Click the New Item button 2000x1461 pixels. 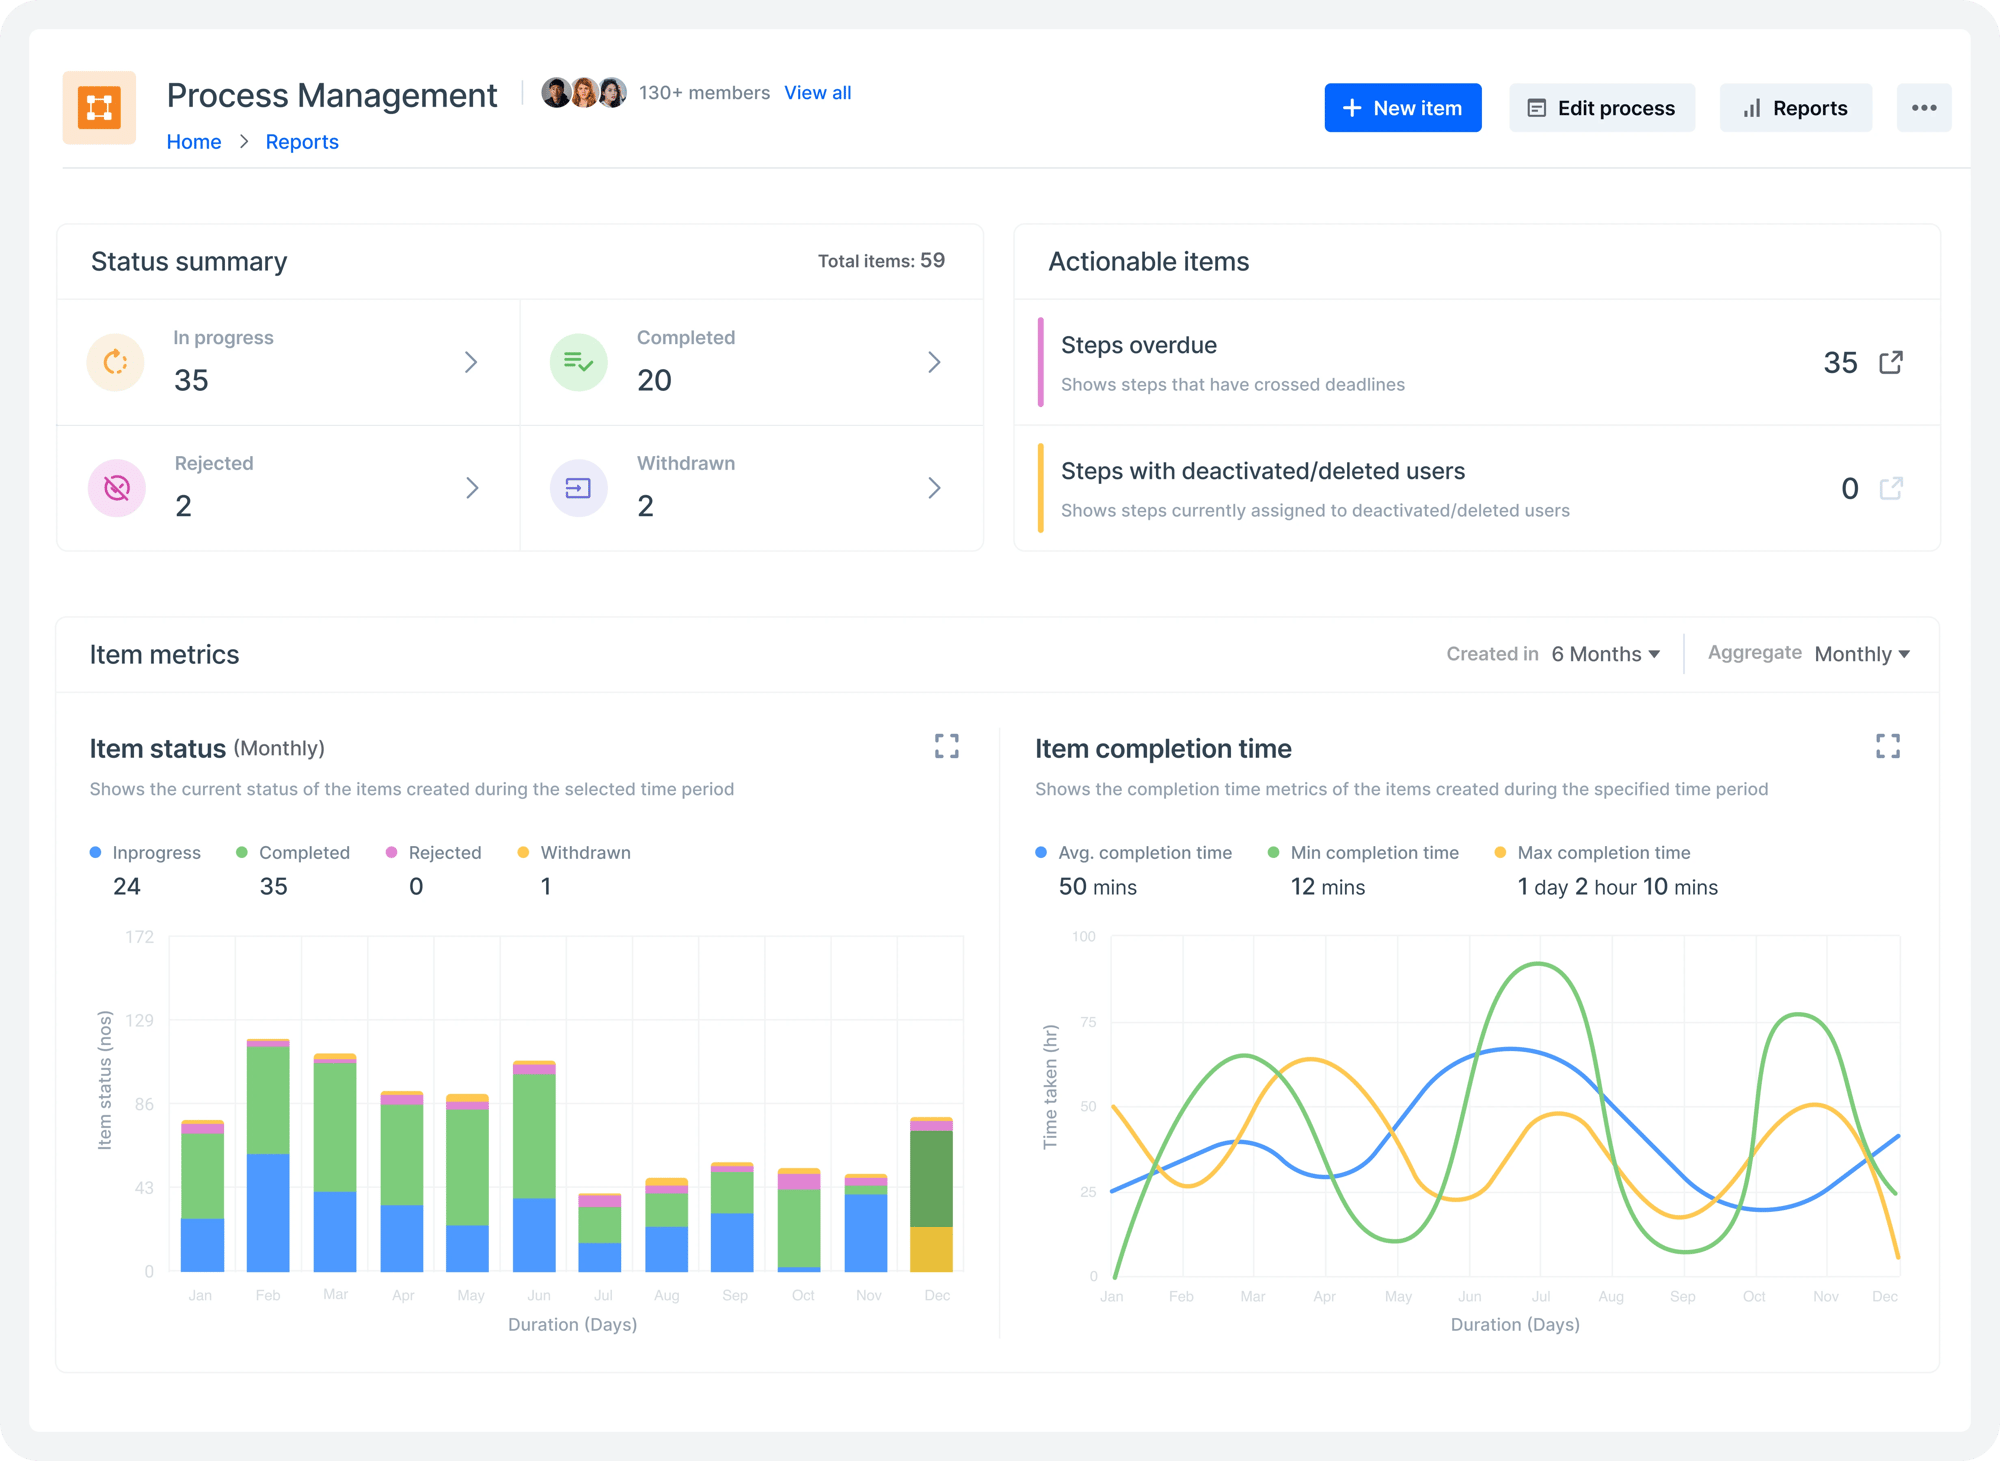tap(1398, 107)
